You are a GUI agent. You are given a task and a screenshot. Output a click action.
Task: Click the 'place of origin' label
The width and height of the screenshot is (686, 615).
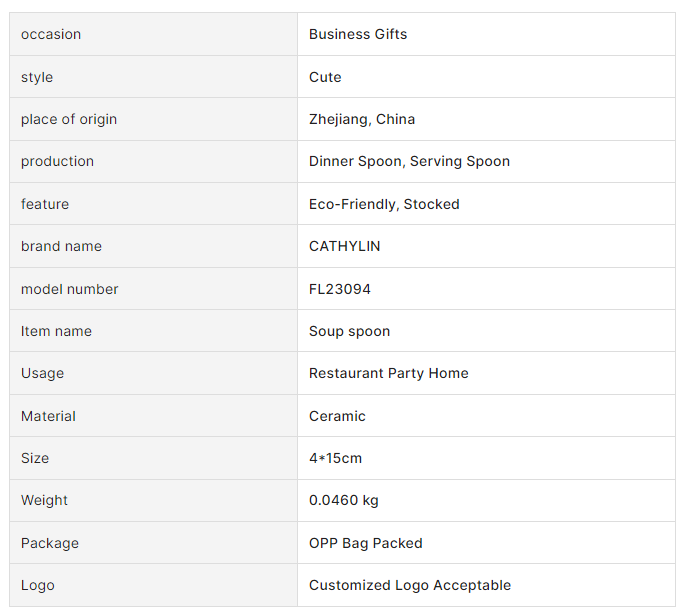pyautogui.click(x=69, y=119)
